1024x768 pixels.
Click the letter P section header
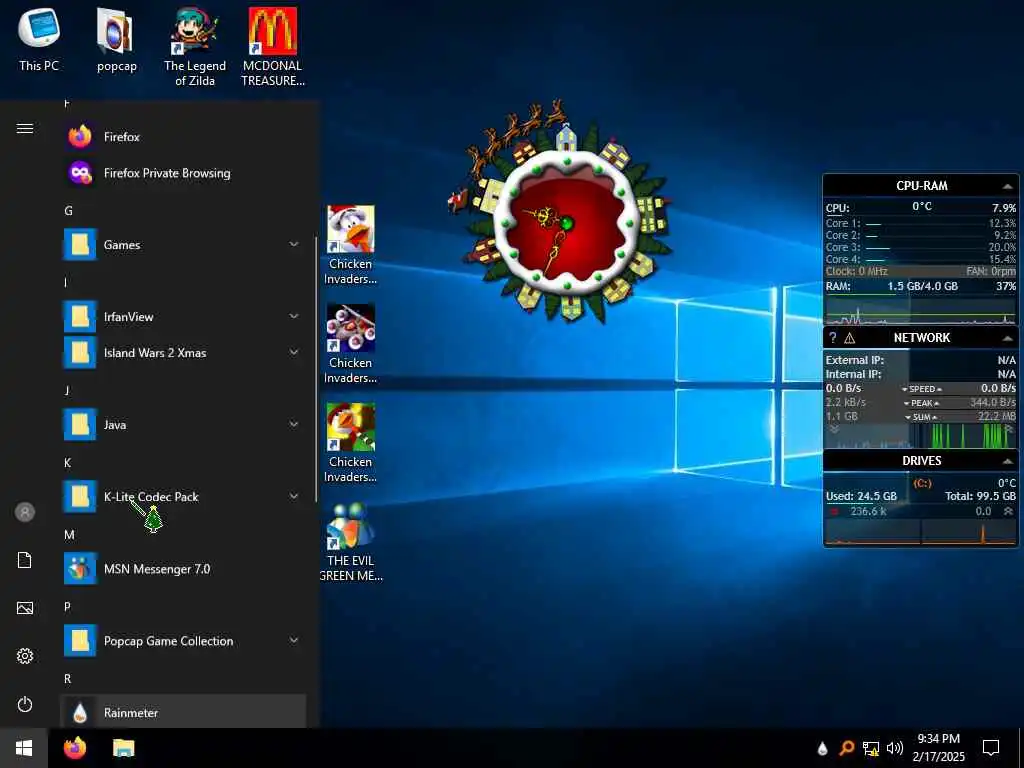(x=67, y=607)
